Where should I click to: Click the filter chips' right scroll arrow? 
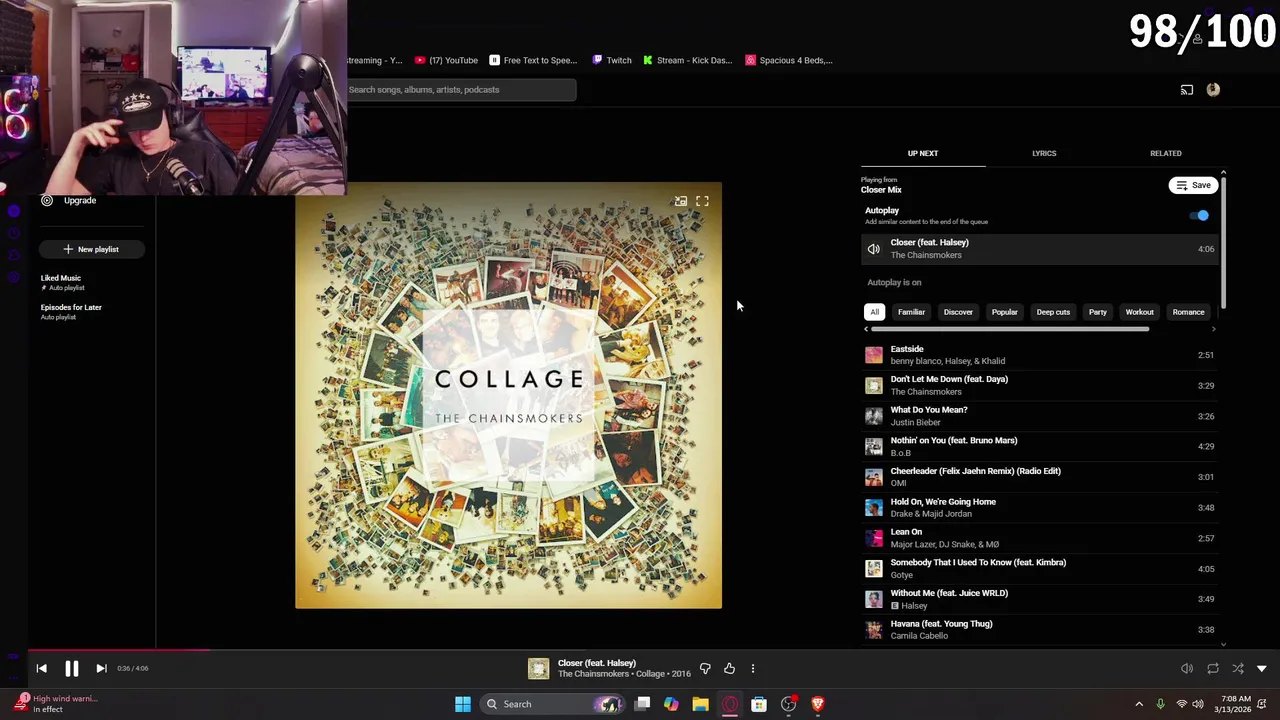[x=1214, y=329]
